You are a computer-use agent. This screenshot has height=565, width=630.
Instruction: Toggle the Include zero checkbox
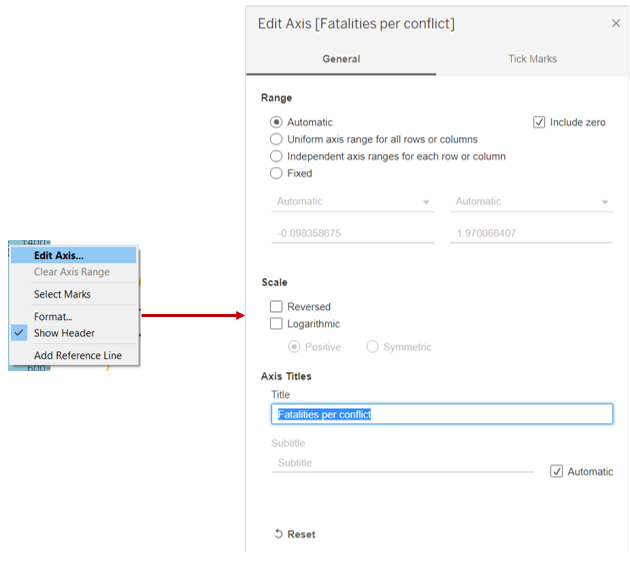coord(540,122)
